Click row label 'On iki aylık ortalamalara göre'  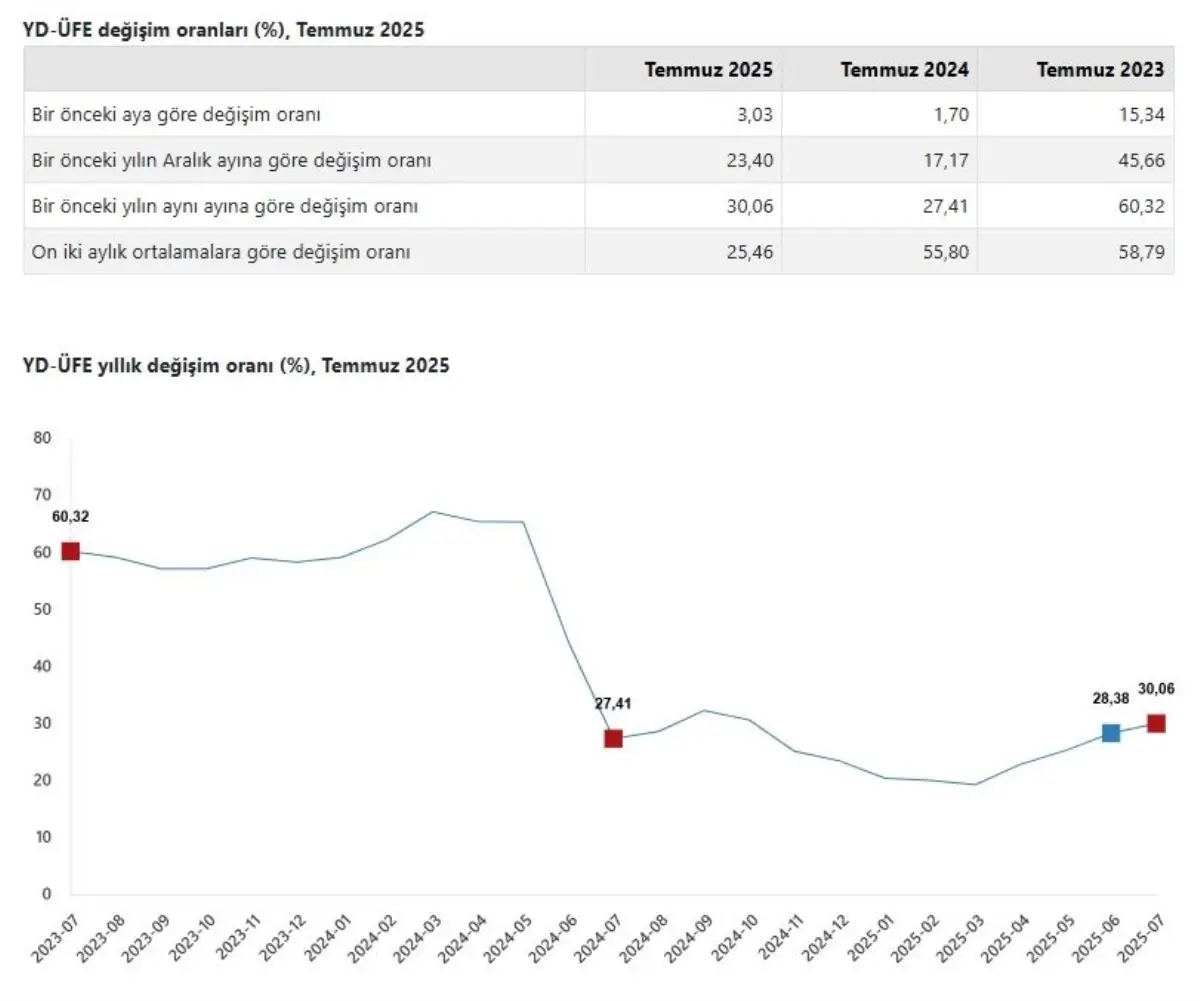click(221, 252)
